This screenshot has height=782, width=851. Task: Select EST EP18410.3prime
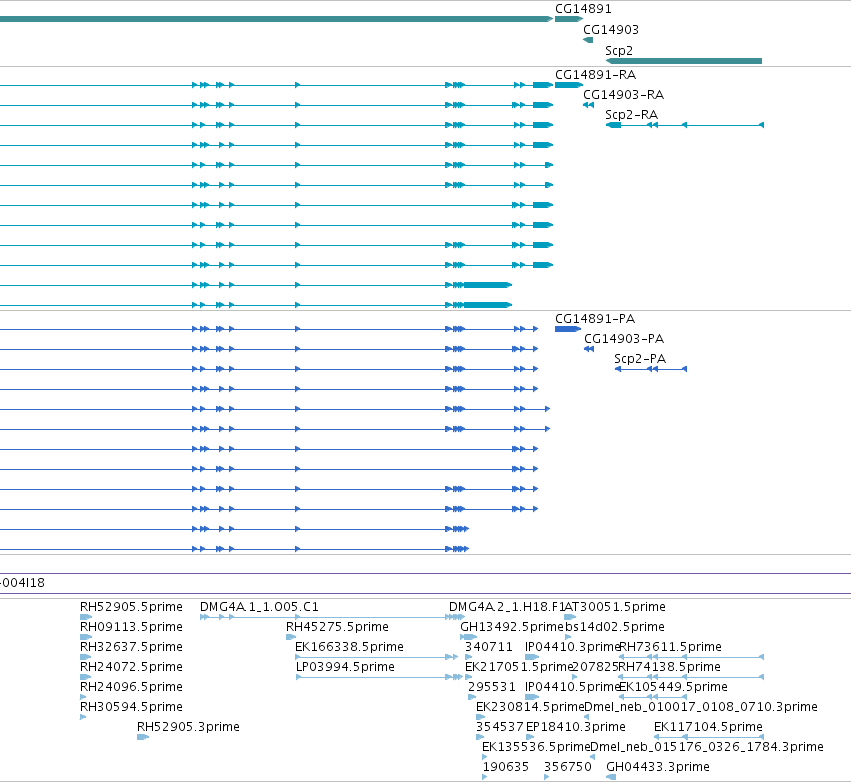pyautogui.click(x=576, y=727)
